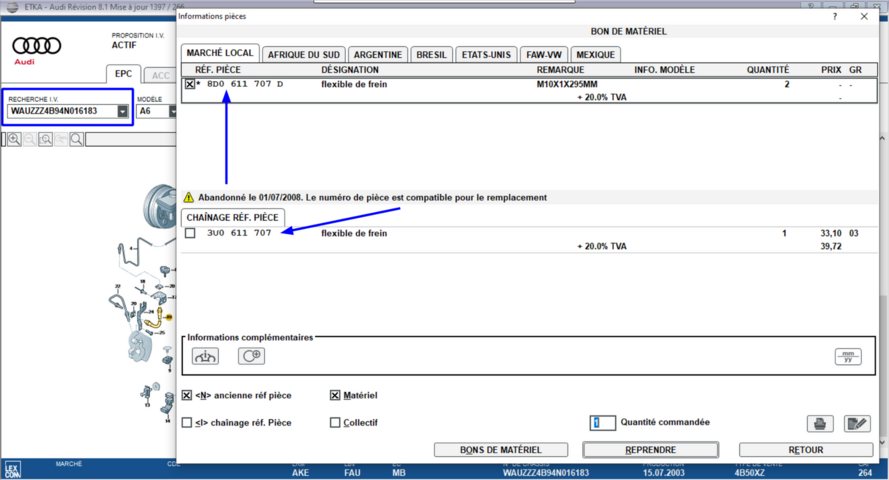Click 'flexible de frein' in the 3U0 row
Image resolution: width=889 pixels, height=480 pixels.
click(x=354, y=233)
